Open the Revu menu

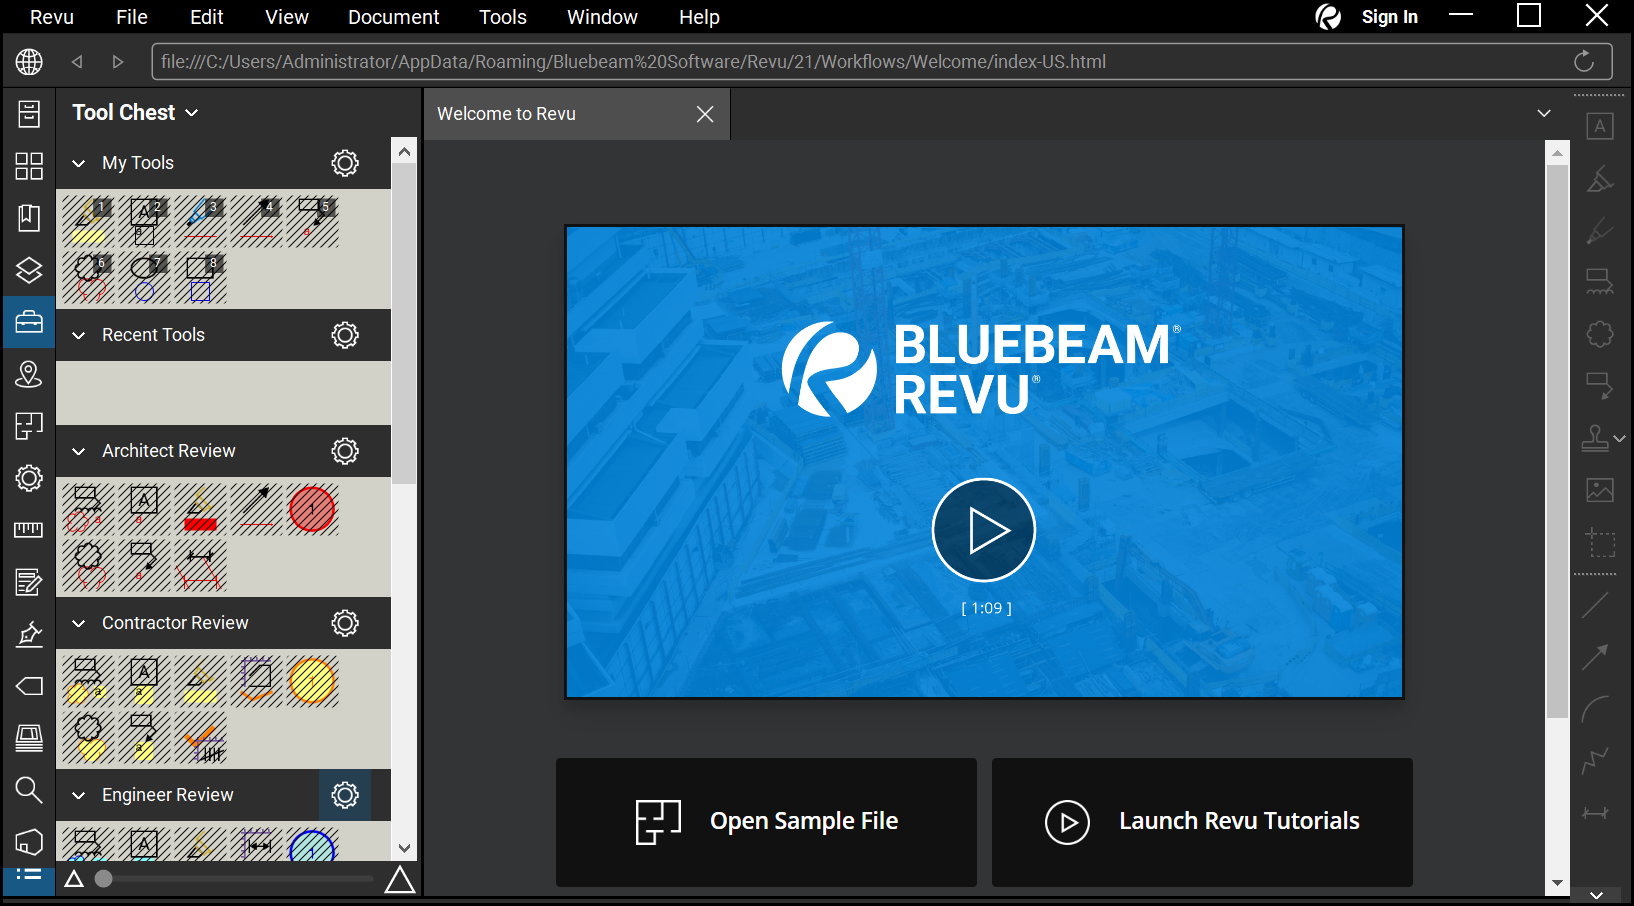click(52, 17)
